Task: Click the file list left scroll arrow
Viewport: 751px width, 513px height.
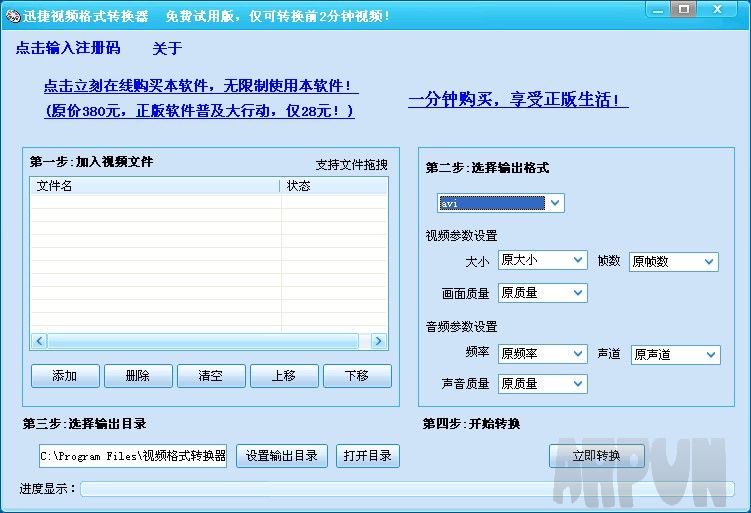Action: click(x=39, y=341)
